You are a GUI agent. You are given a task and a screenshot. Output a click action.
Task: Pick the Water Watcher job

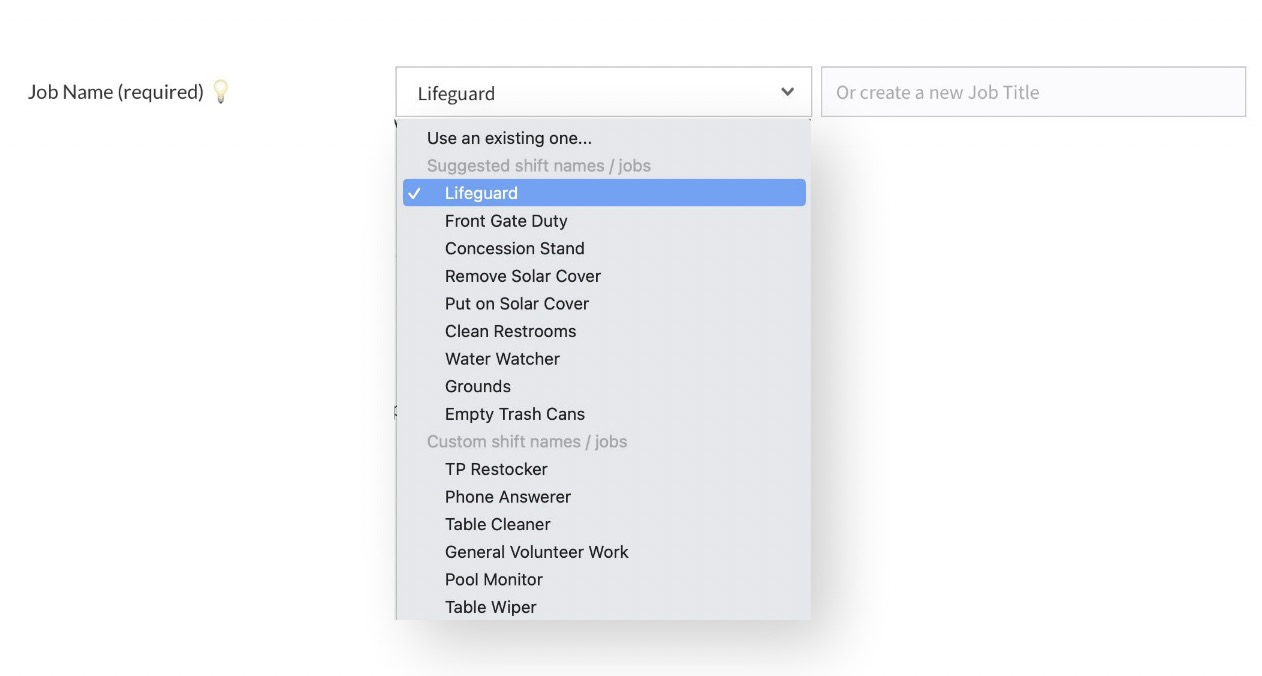[502, 359]
